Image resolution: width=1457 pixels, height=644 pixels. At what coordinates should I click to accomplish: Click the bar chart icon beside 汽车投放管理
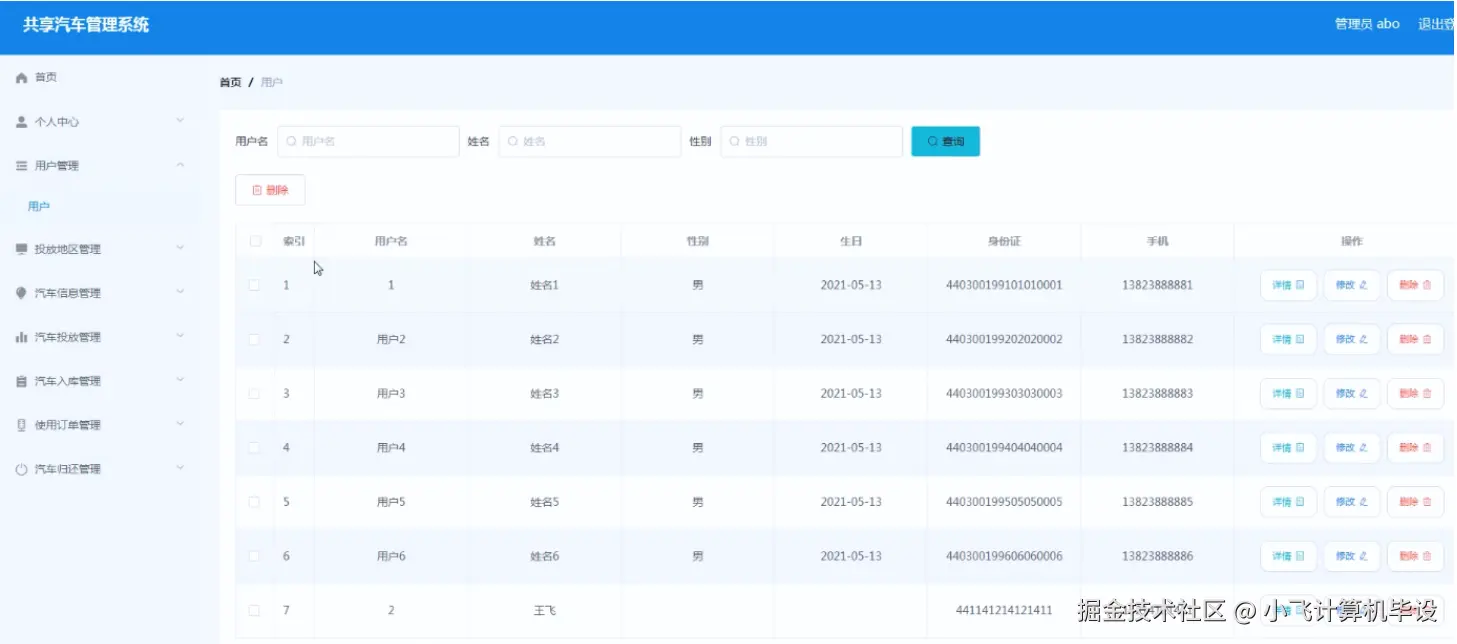pyautogui.click(x=21, y=337)
